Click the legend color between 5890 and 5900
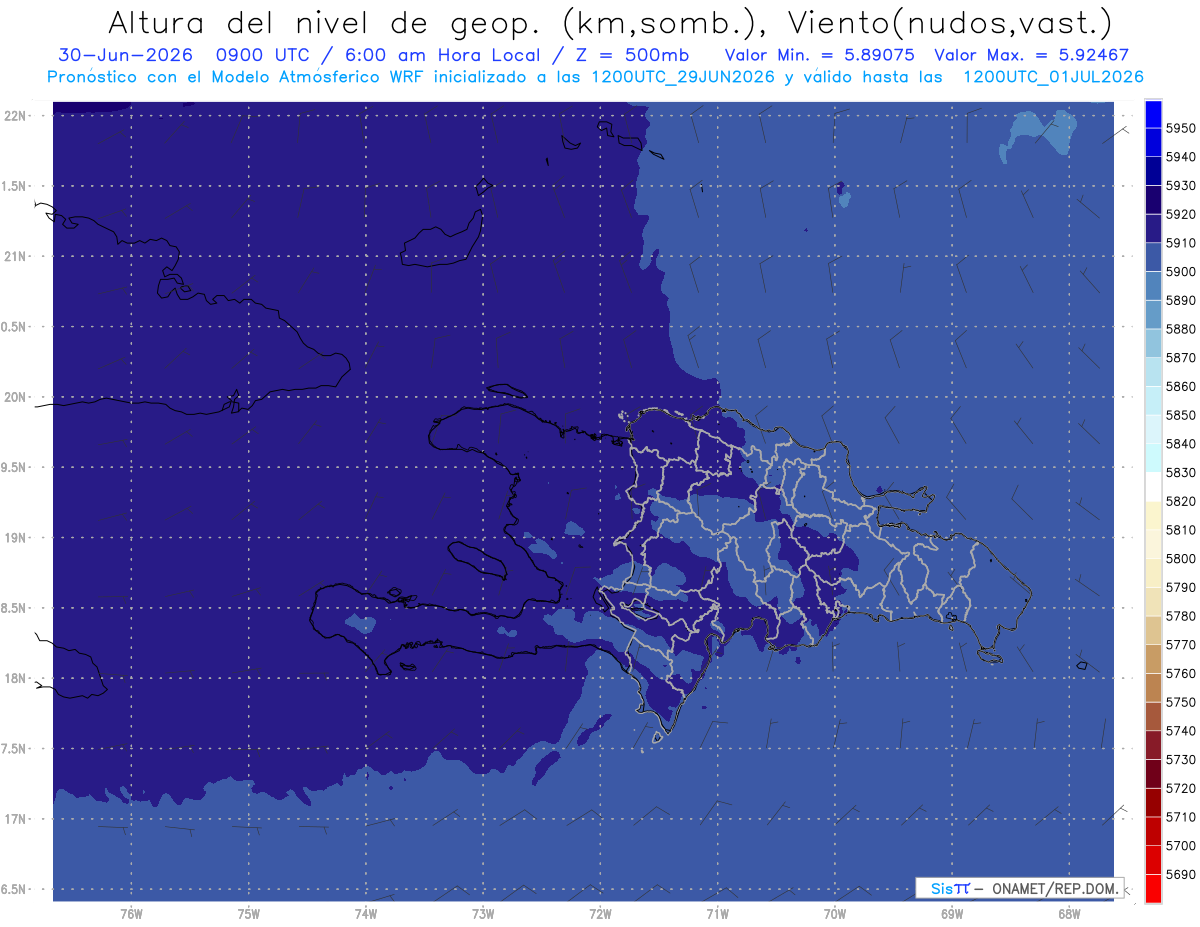The image size is (1200, 927). [1153, 287]
